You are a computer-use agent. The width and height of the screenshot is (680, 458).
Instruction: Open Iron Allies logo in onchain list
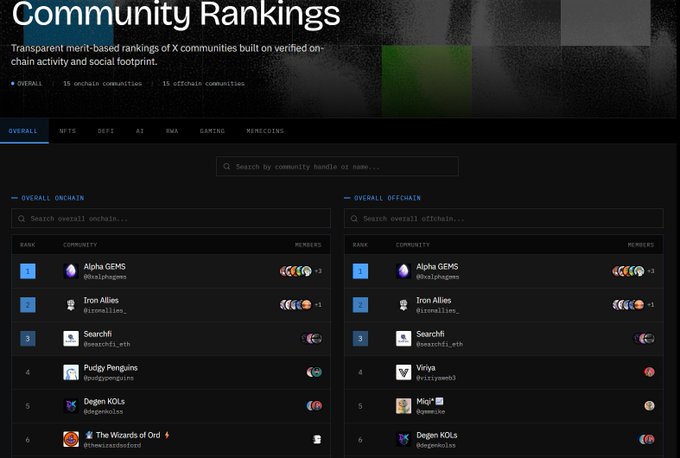point(71,305)
